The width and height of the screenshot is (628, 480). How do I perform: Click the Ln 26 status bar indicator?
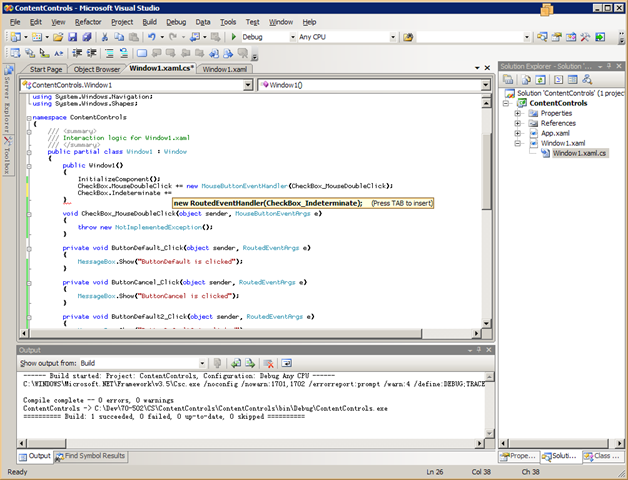click(x=435, y=472)
